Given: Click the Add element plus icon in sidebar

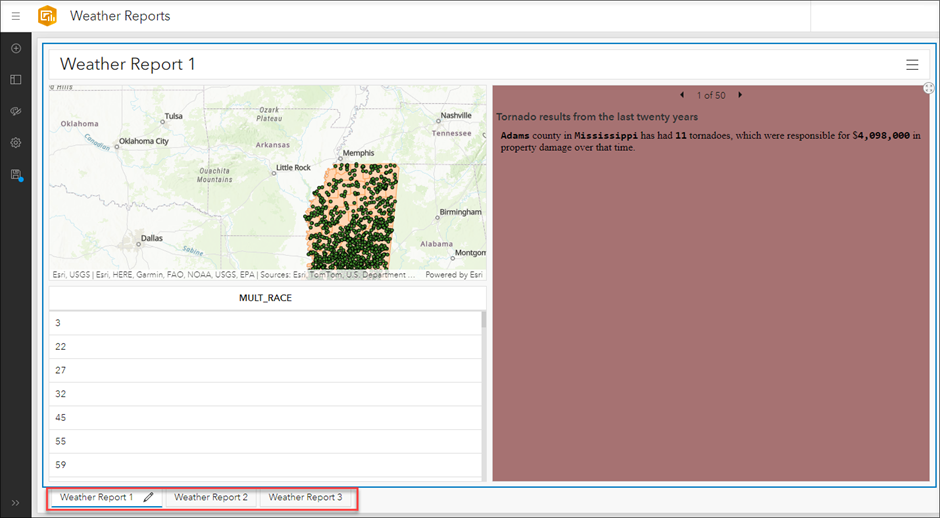Looking at the screenshot, I should click(16, 48).
